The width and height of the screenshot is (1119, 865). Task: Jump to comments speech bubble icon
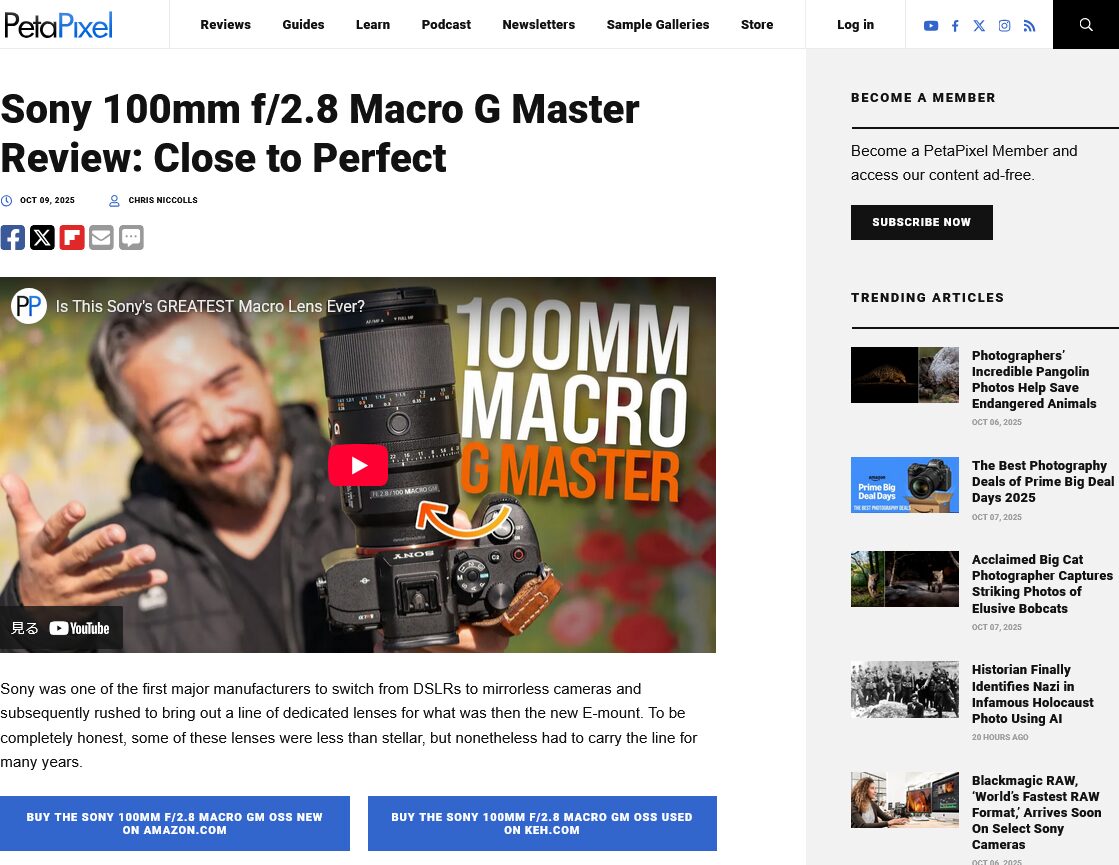(131, 238)
